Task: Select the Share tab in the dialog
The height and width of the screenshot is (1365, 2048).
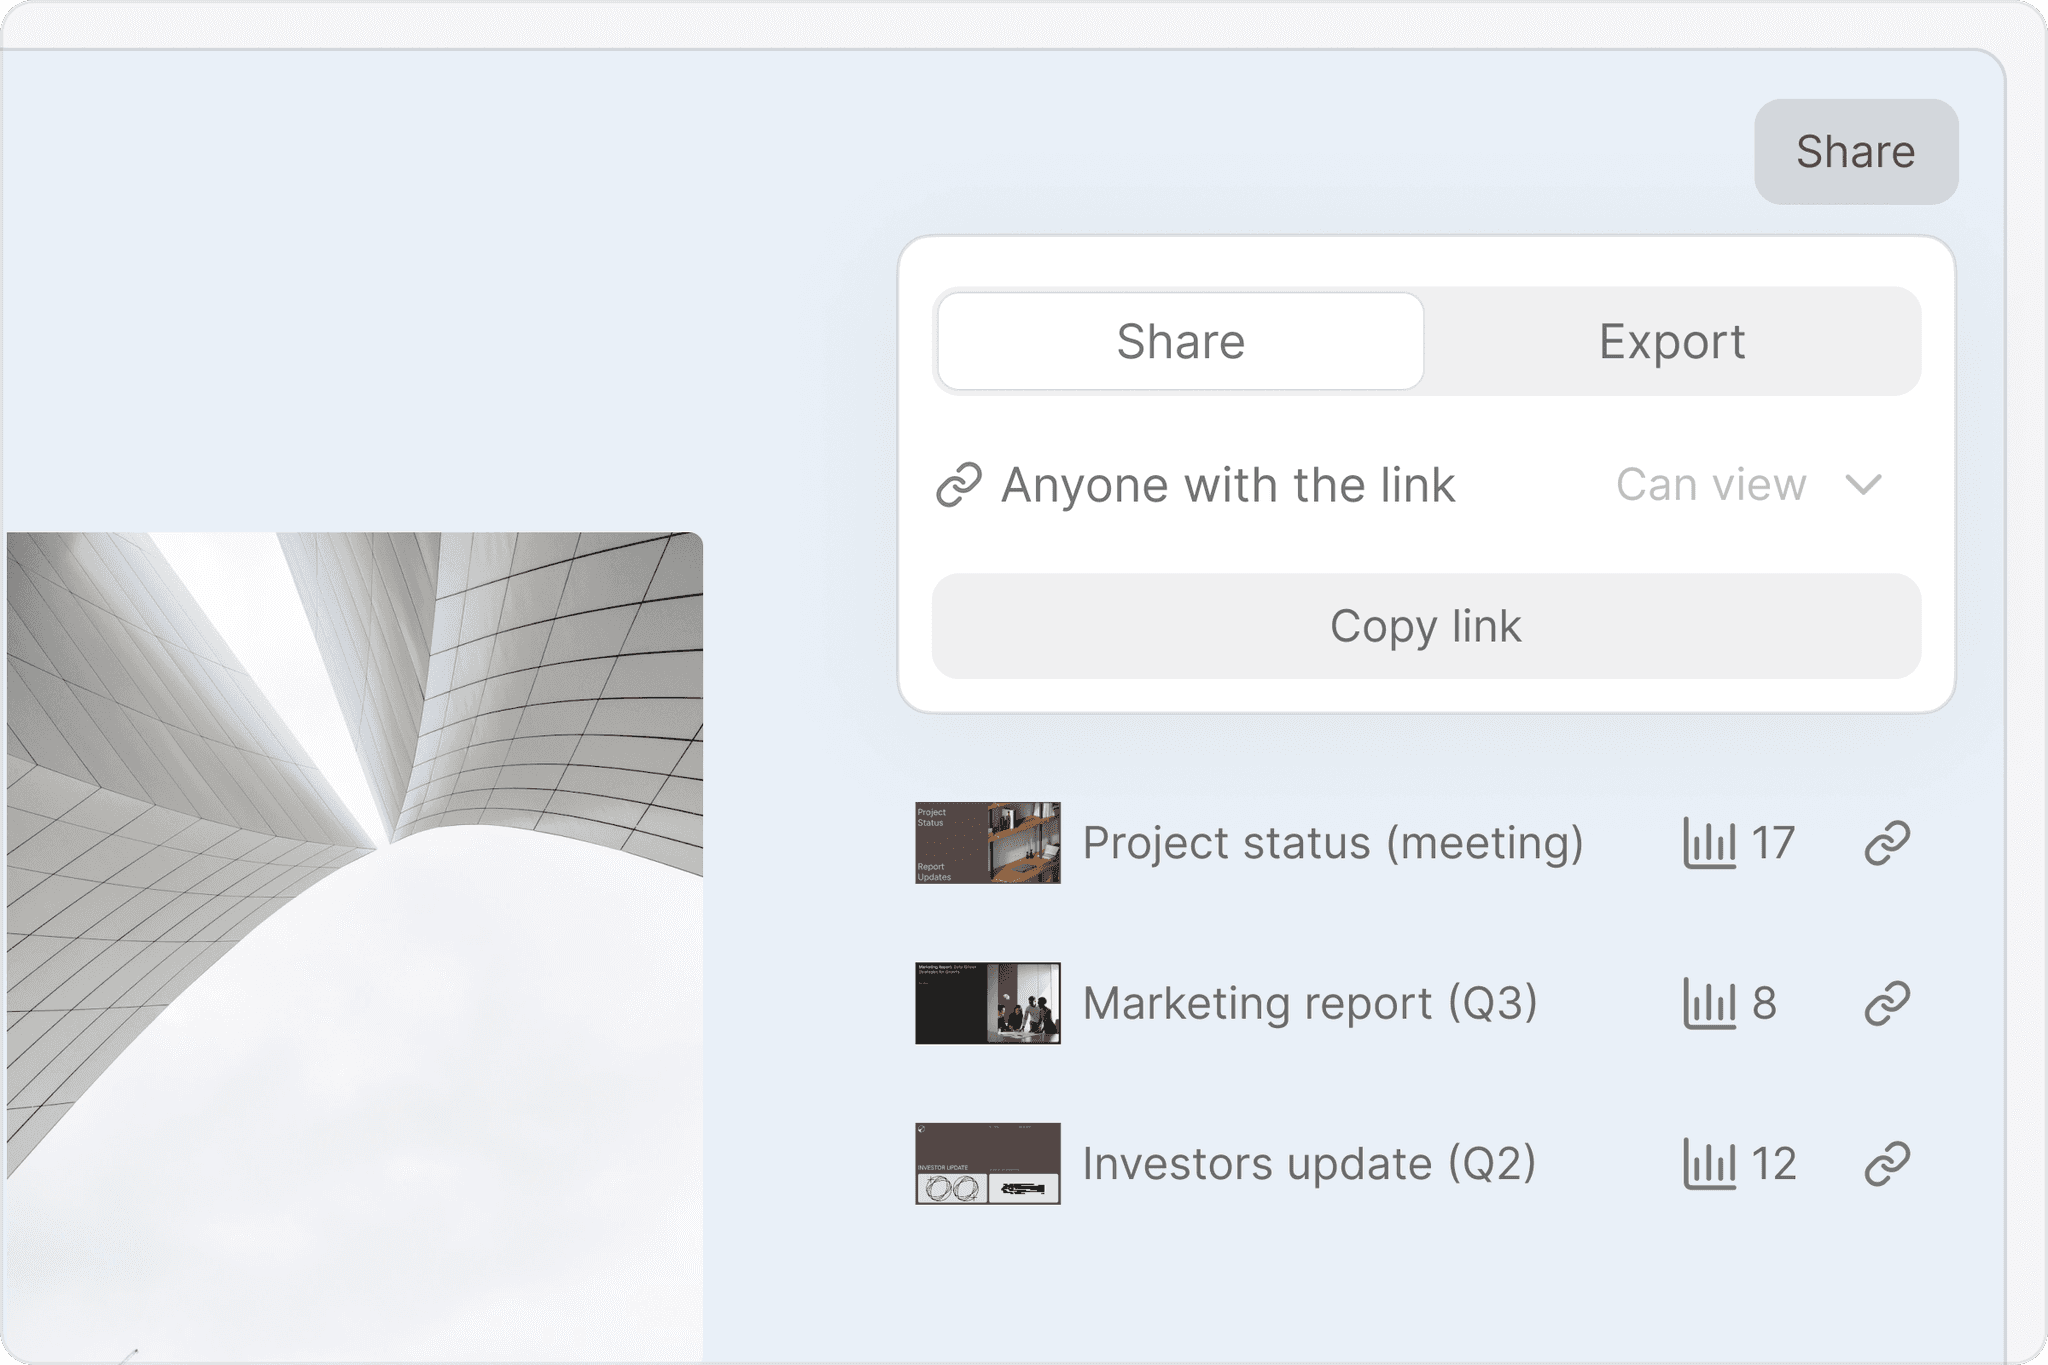Action: [x=1180, y=341]
